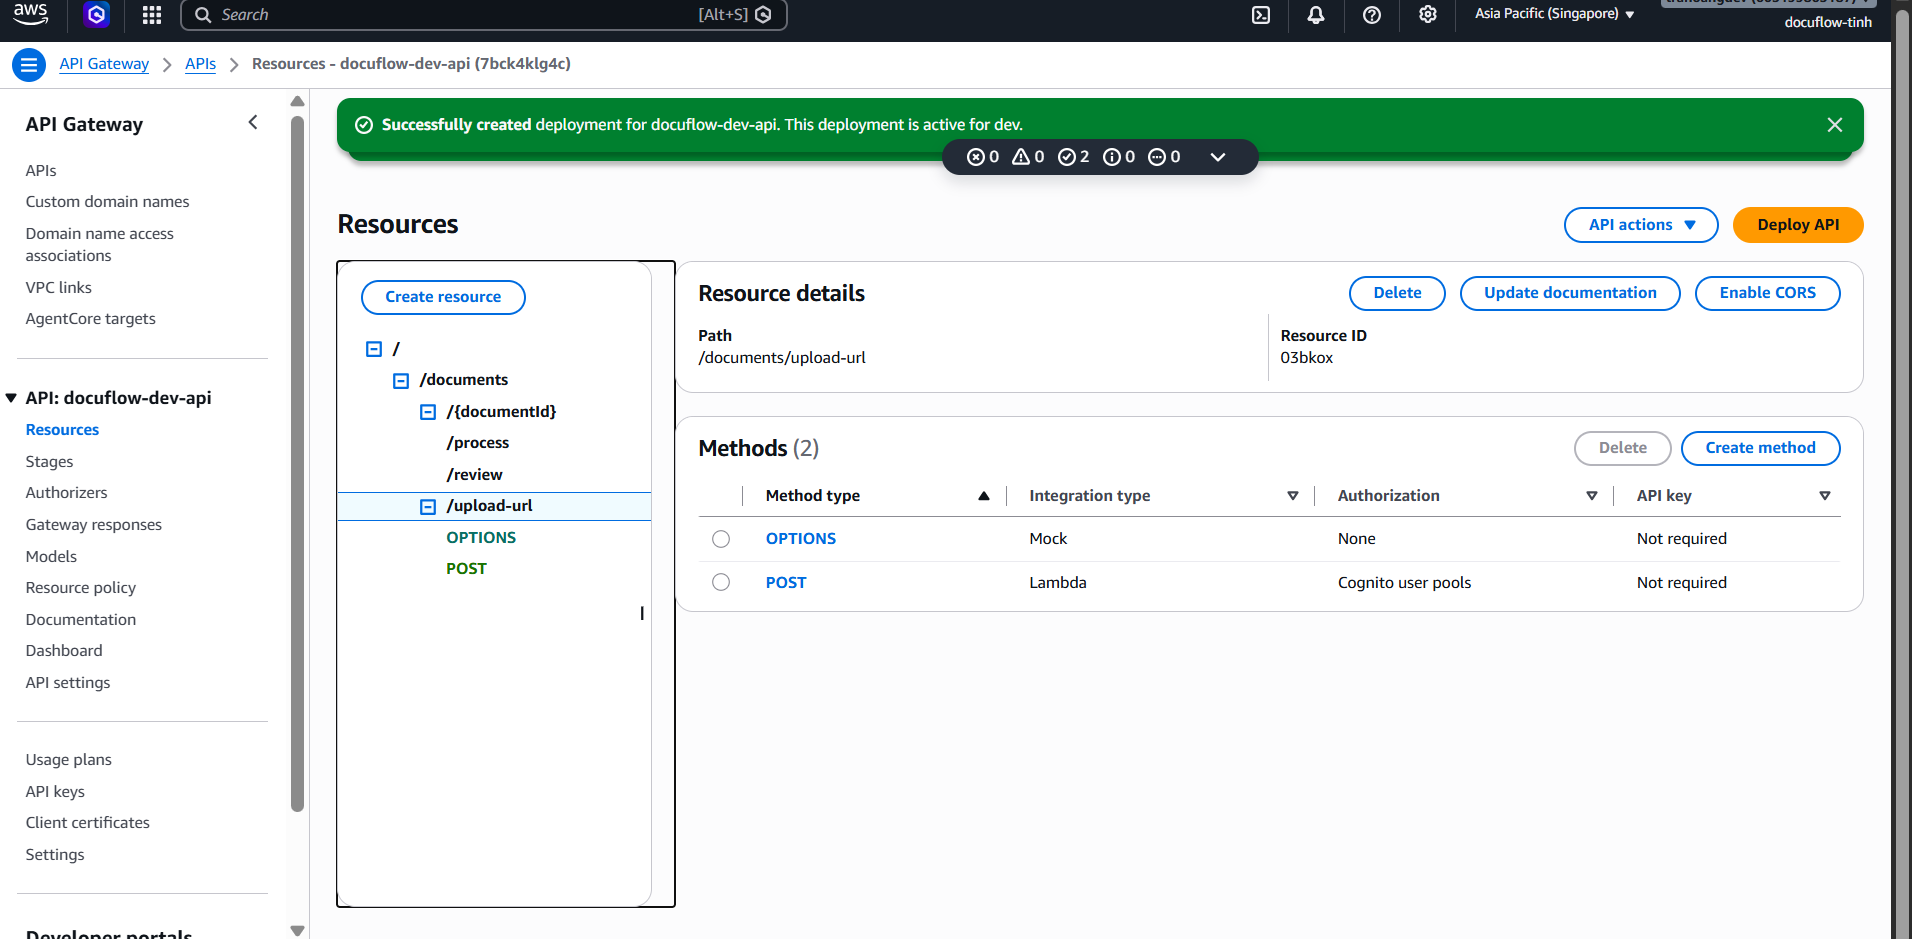Open the help question mark menu

tap(1372, 14)
